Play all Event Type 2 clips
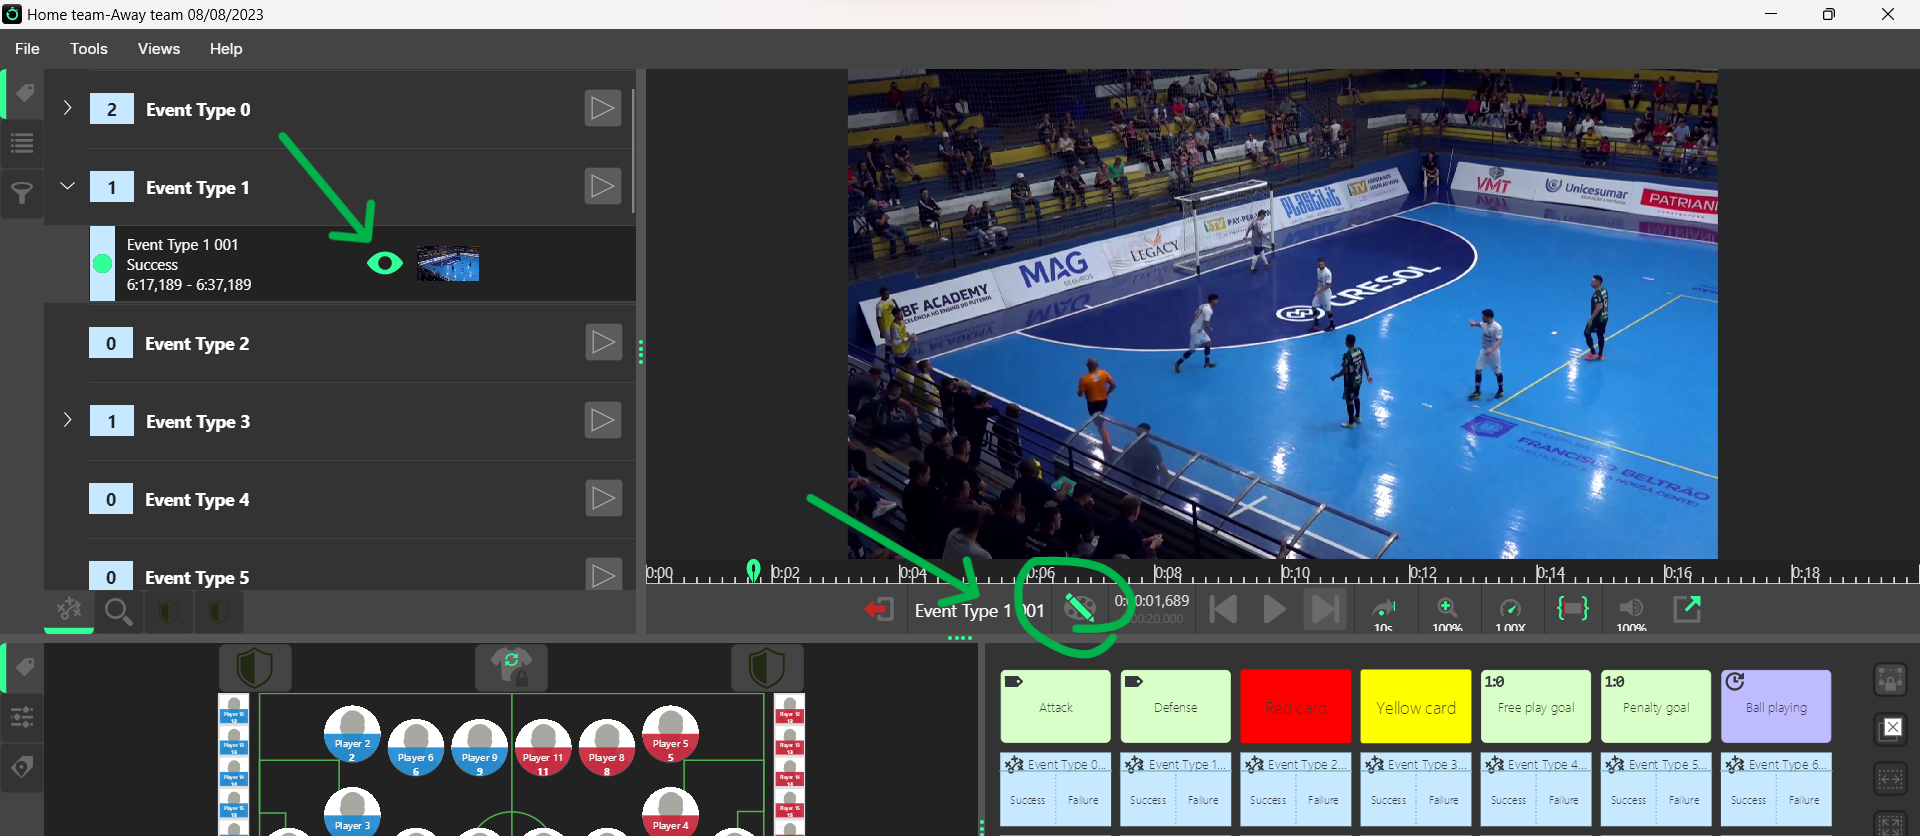The width and height of the screenshot is (1920, 836). pos(603,342)
